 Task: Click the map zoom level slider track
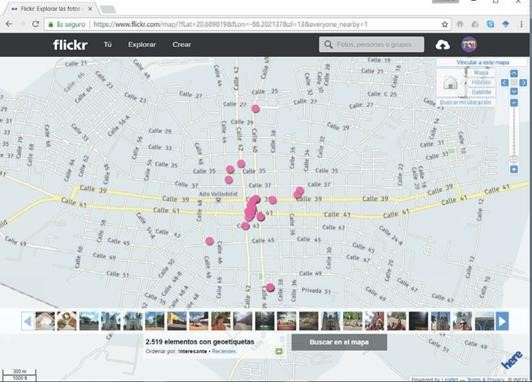tap(514, 134)
